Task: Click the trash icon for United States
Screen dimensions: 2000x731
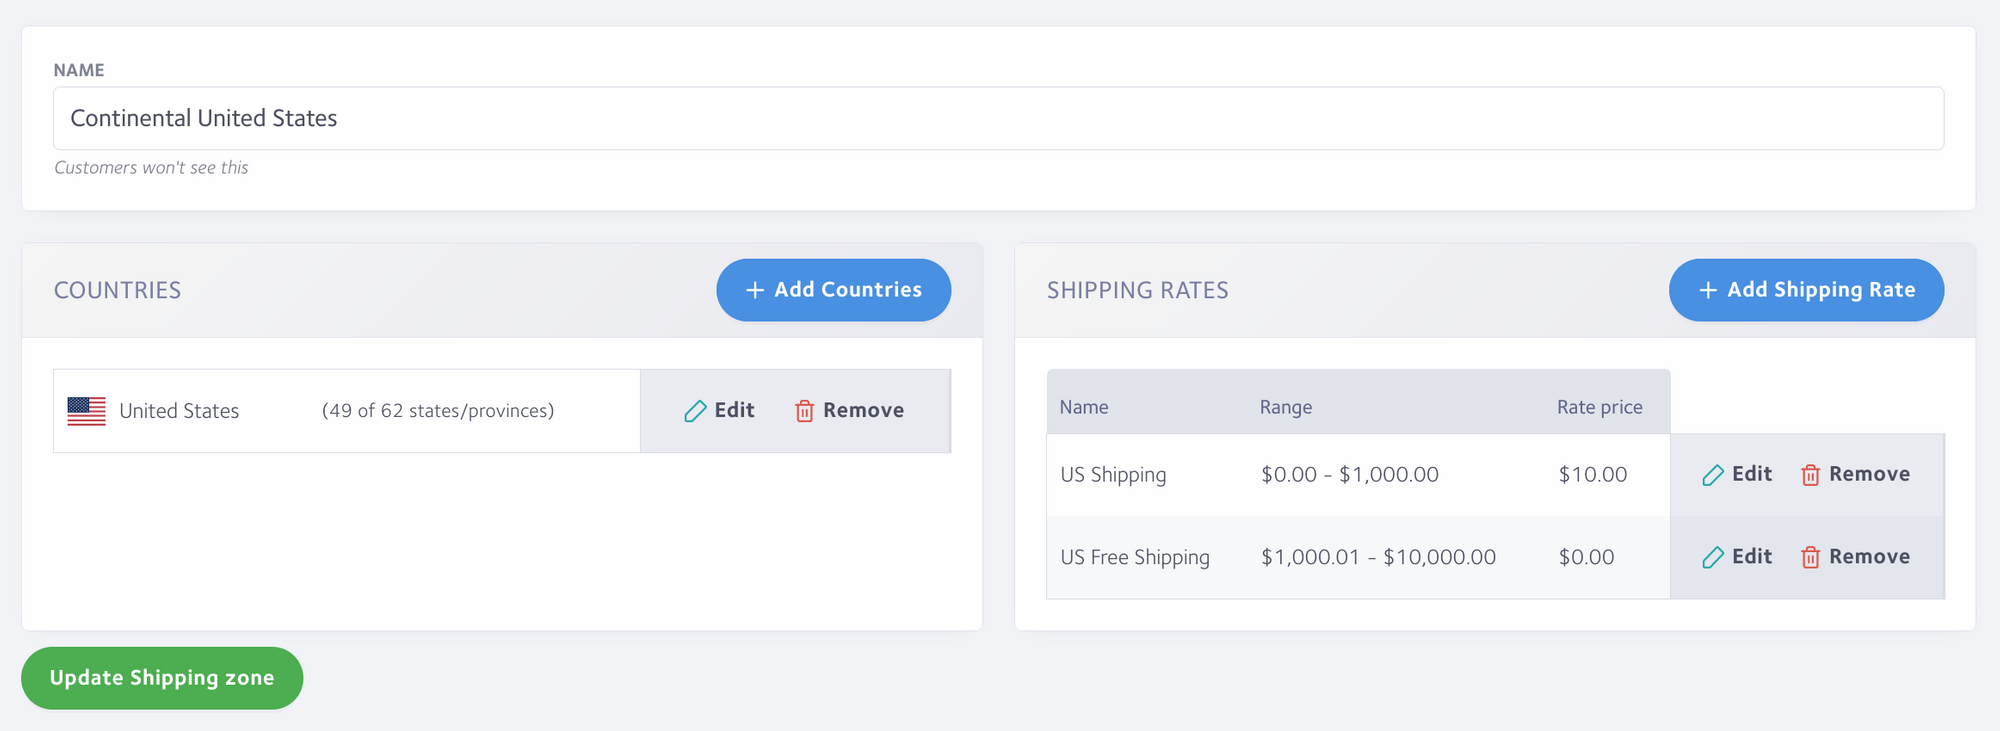Action: 804,411
